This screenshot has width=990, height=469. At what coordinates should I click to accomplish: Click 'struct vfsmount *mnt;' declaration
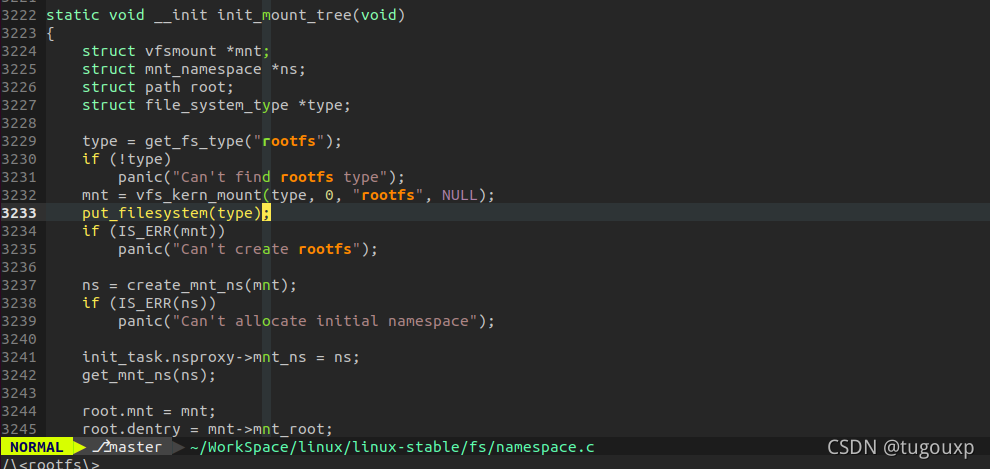(176, 51)
